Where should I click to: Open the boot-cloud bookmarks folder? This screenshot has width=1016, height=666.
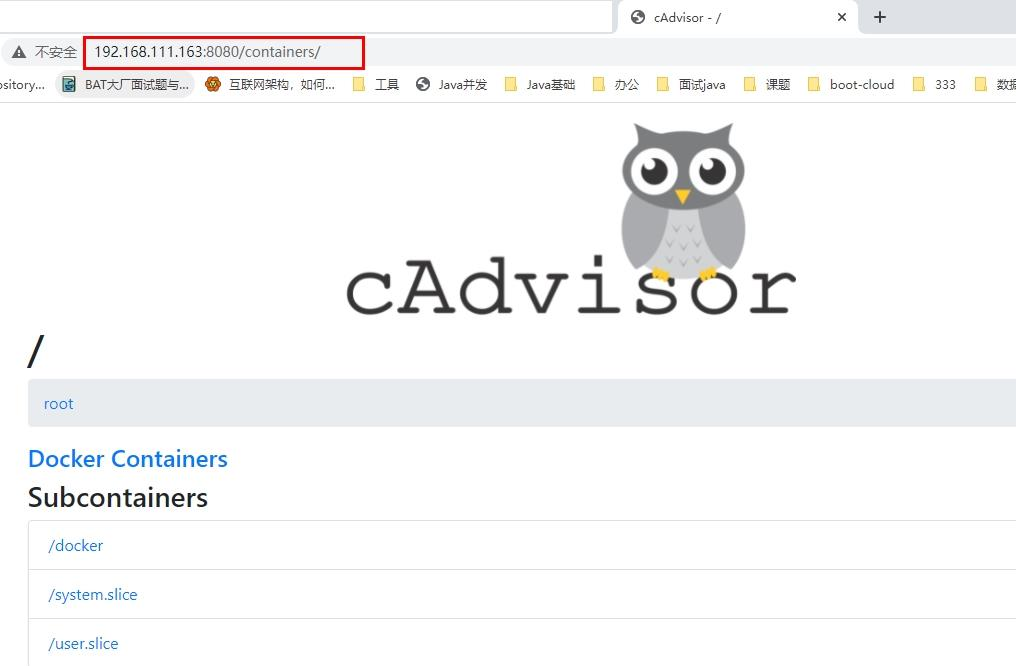coord(851,85)
